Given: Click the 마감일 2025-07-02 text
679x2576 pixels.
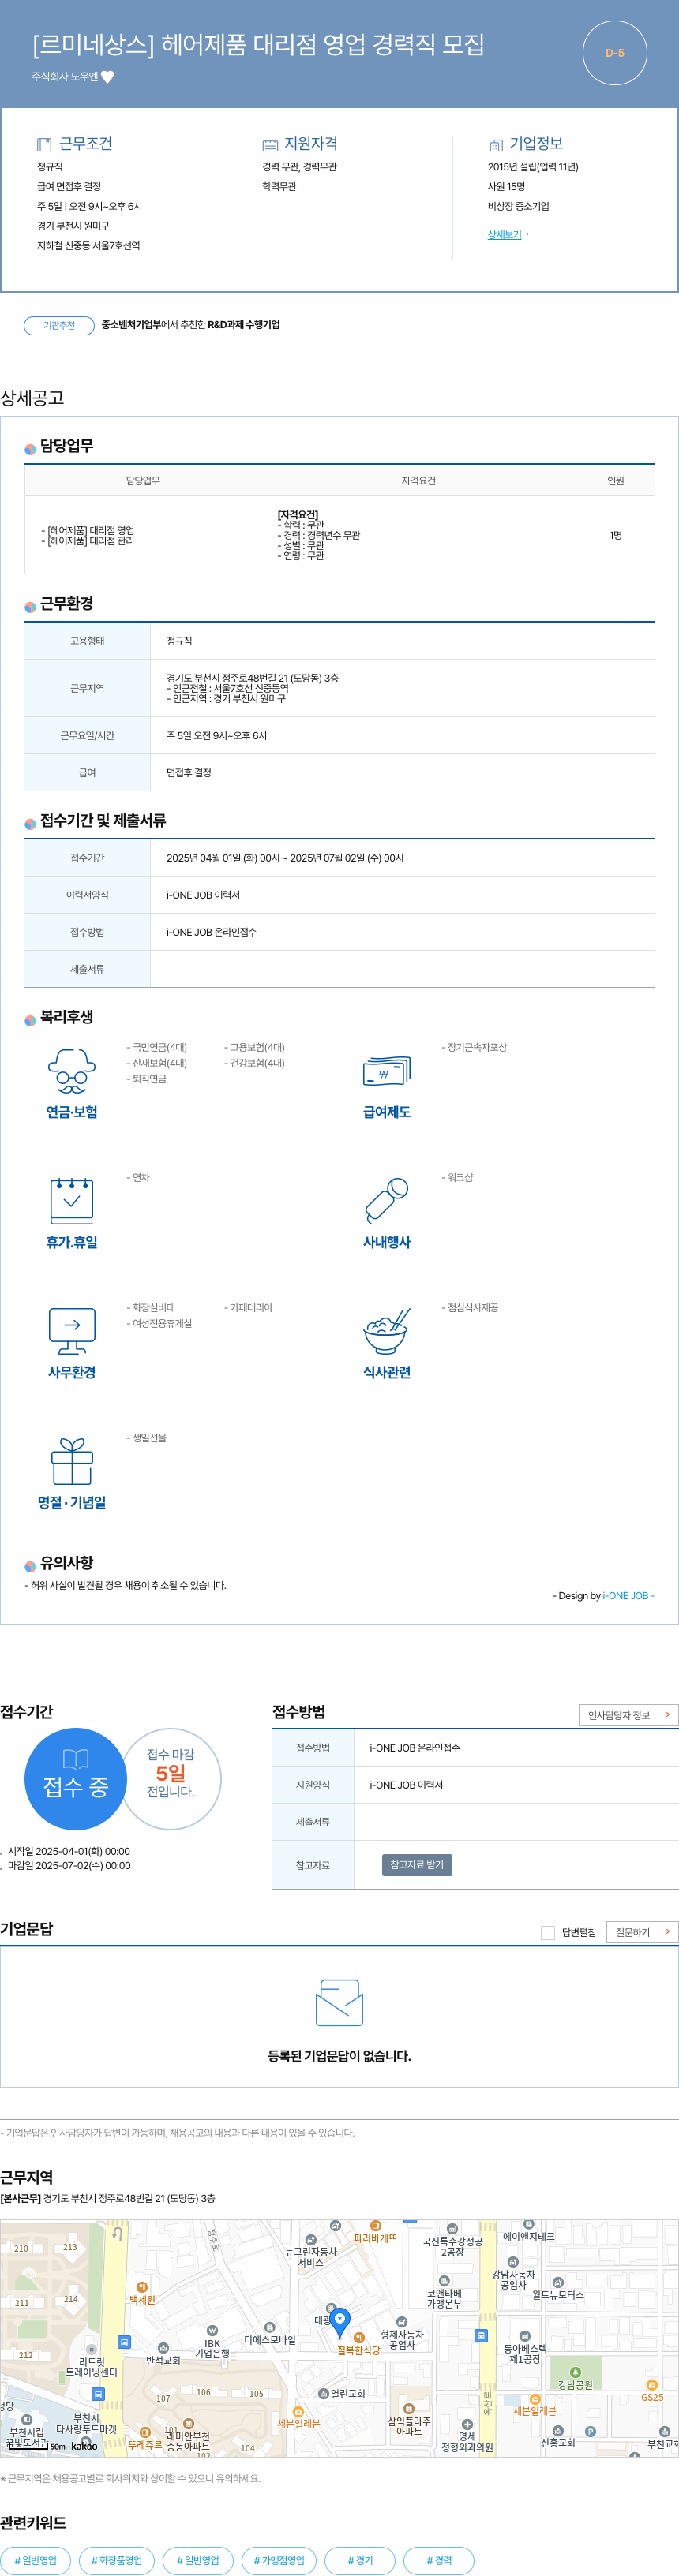Looking at the screenshot, I should coord(69,1866).
